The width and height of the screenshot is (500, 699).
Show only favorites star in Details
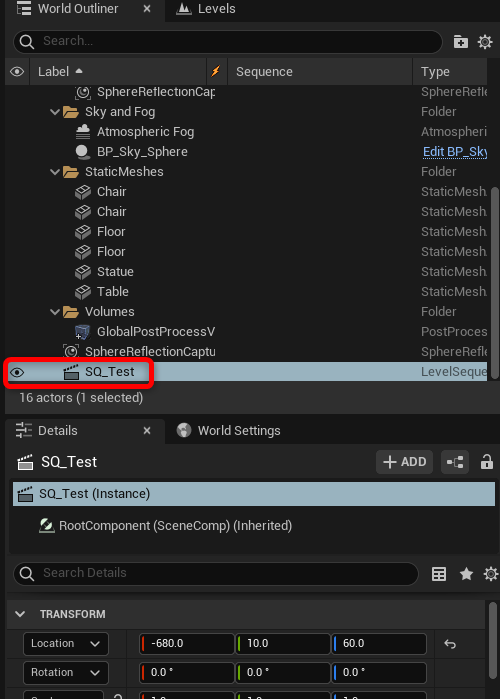click(467, 574)
